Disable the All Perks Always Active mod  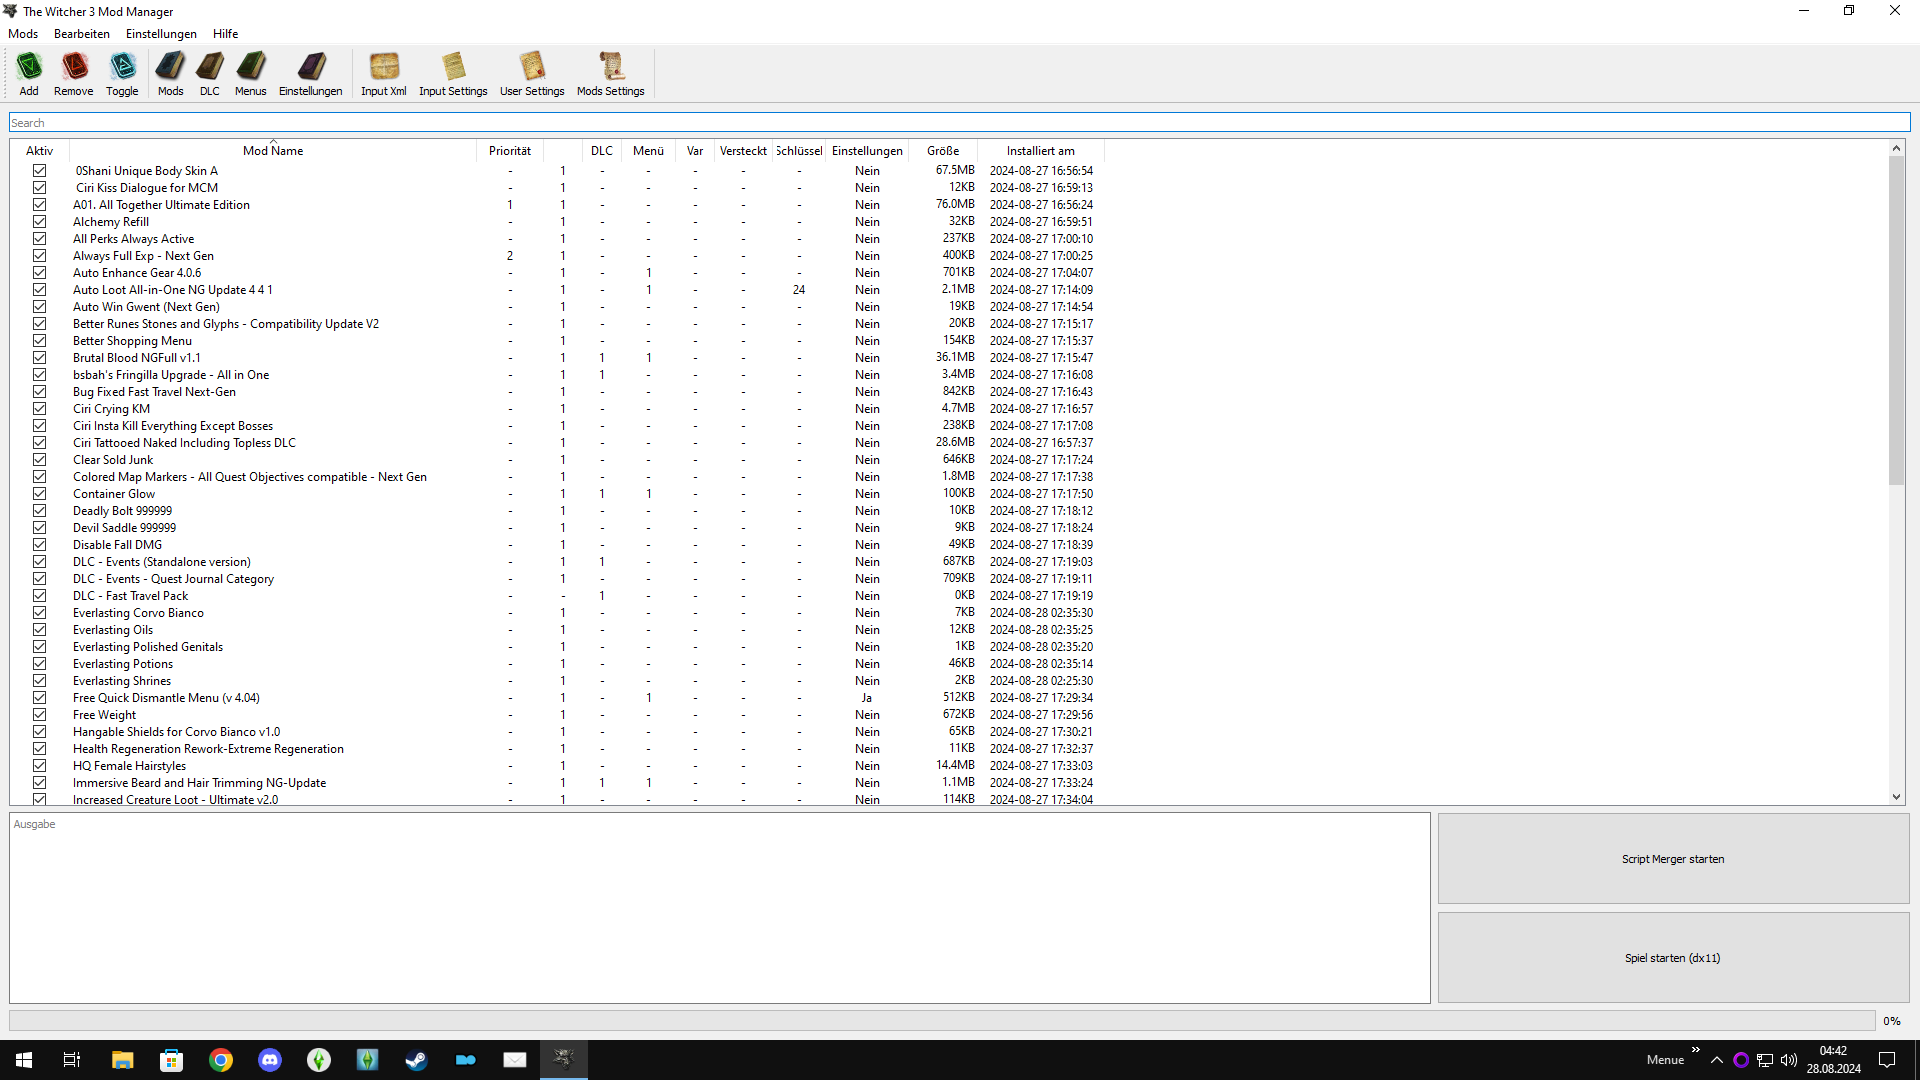coord(39,239)
